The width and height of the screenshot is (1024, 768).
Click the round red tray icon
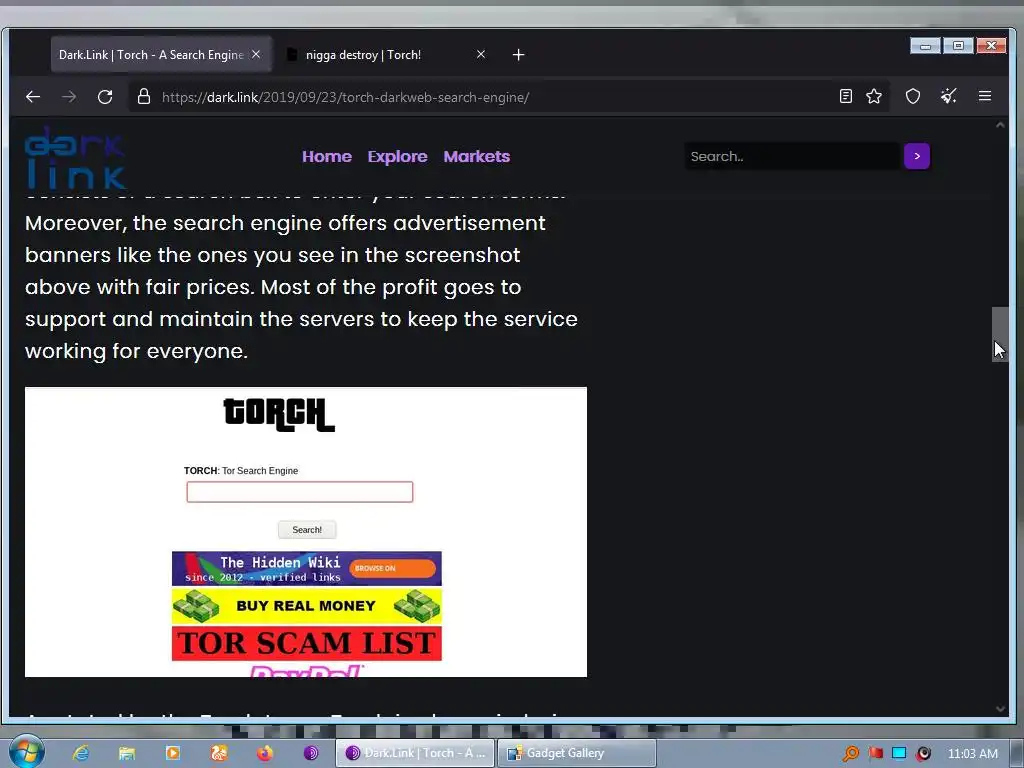(923, 754)
